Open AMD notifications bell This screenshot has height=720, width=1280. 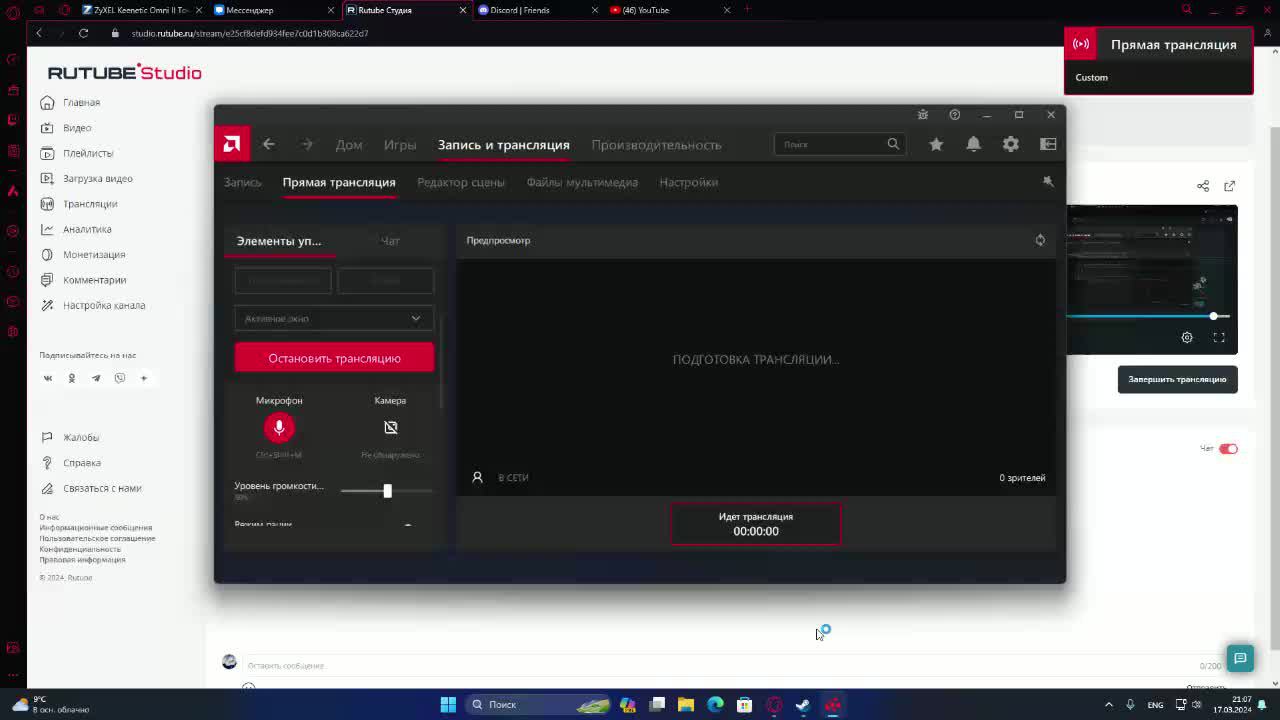pos(973,144)
